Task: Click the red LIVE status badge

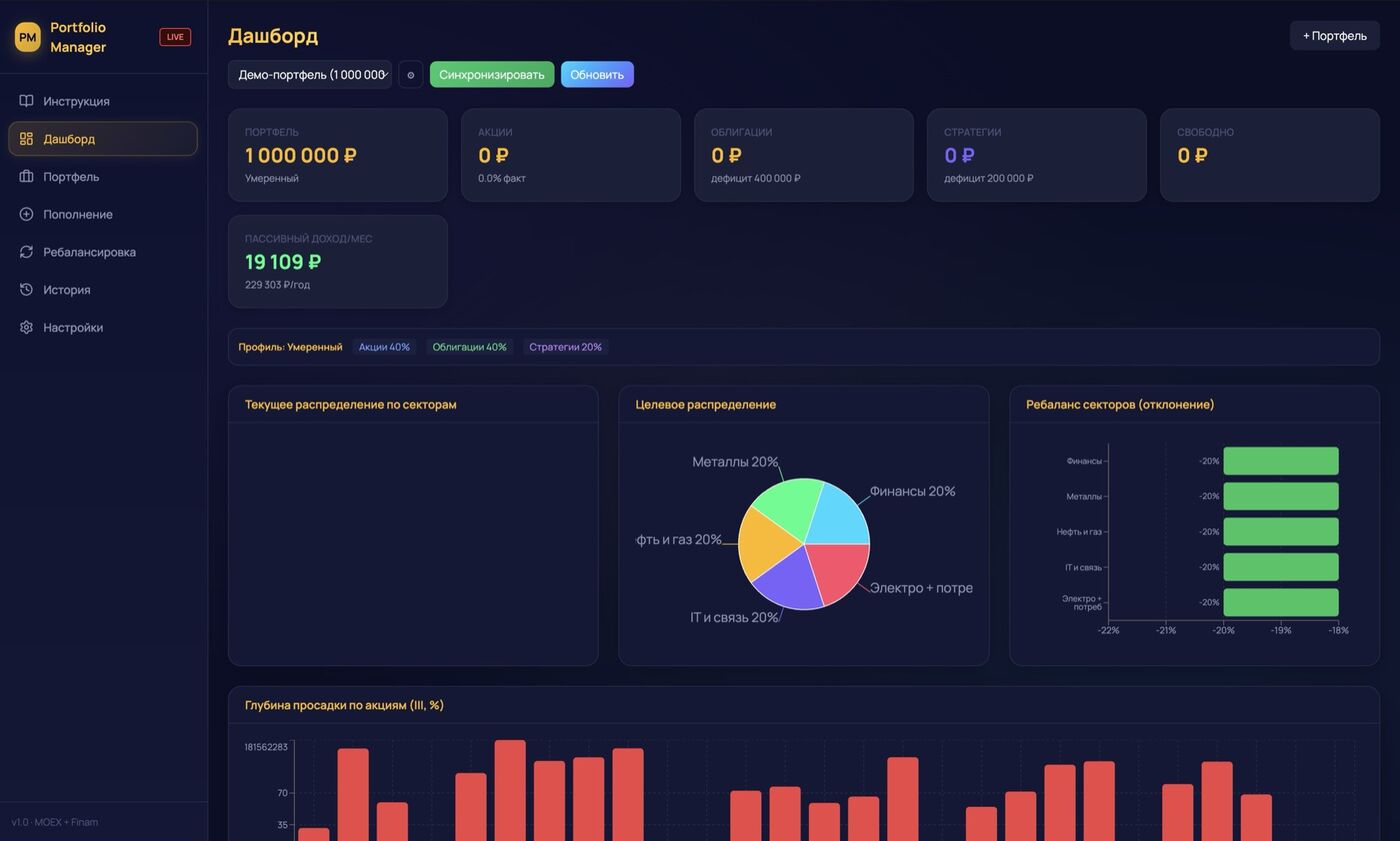Action: click(x=175, y=37)
